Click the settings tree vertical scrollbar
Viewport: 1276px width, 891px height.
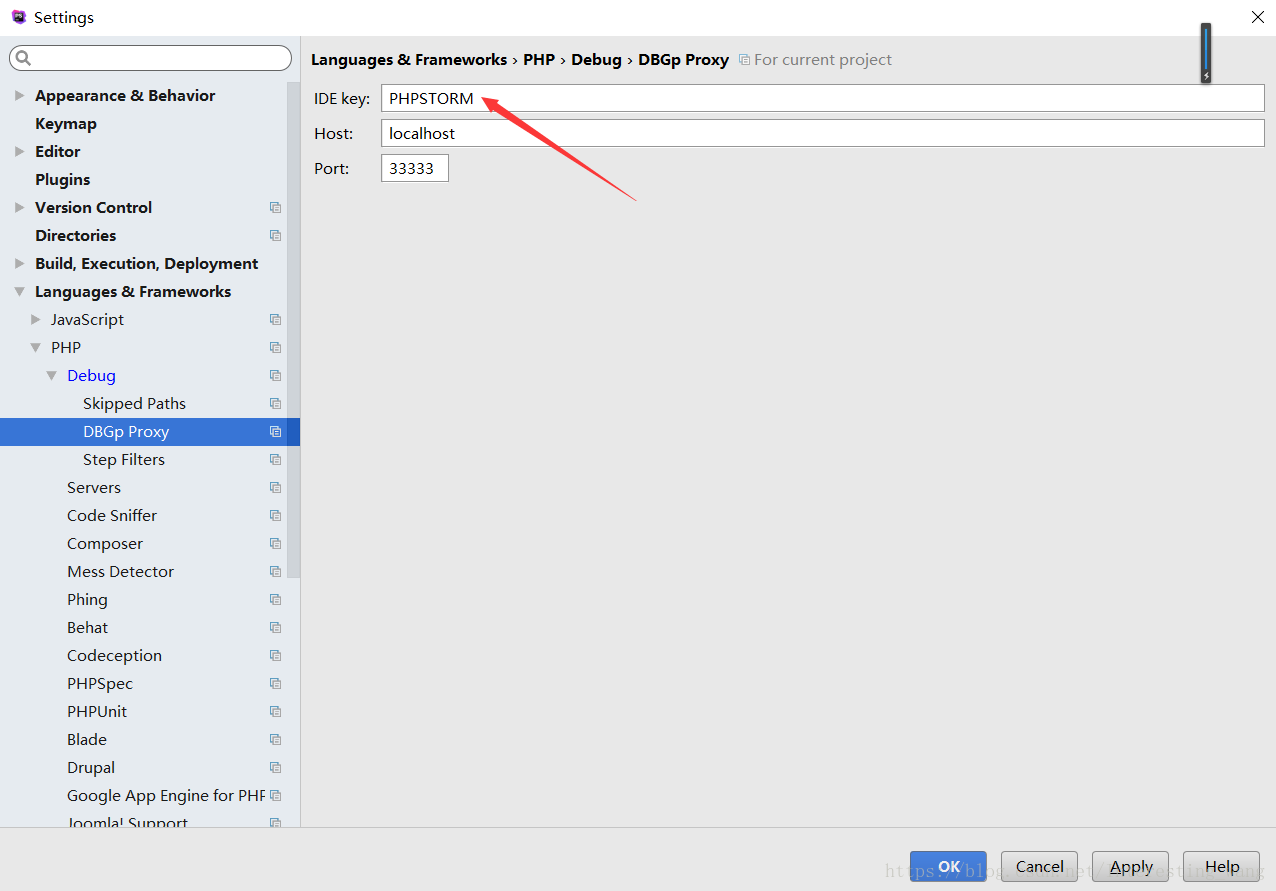(294, 330)
